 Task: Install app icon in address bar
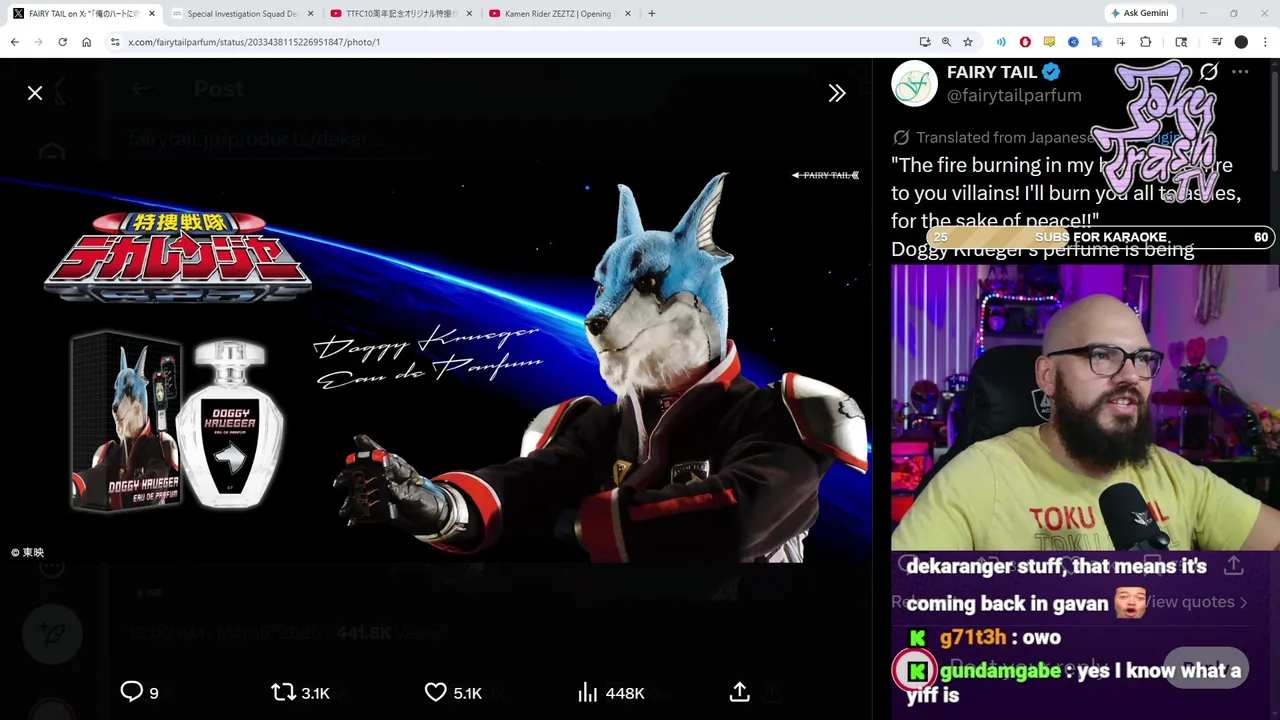click(925, 42)
